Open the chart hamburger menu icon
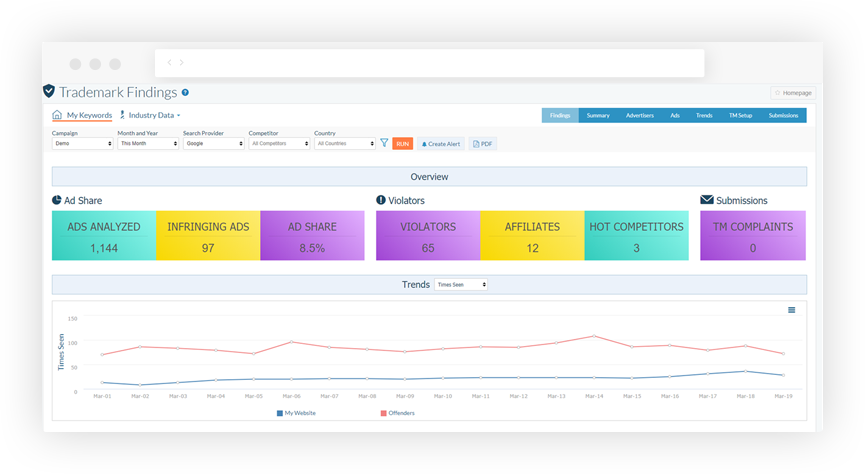Screen dimensions: 865x474 coord(792,310)
